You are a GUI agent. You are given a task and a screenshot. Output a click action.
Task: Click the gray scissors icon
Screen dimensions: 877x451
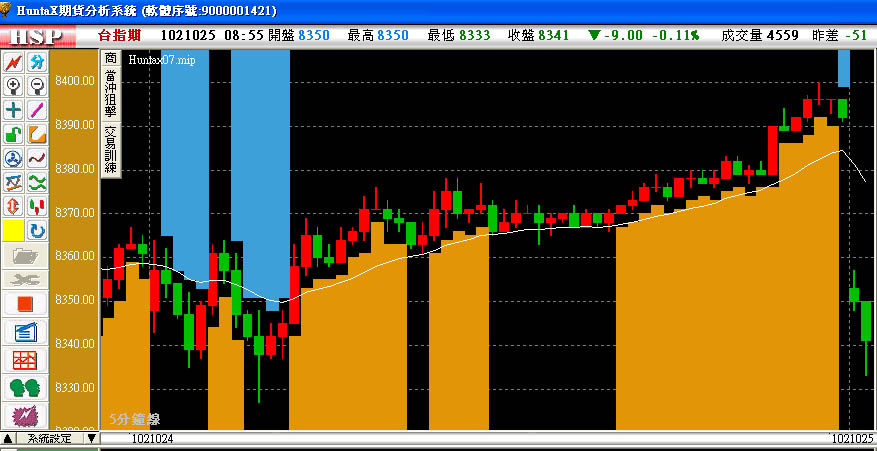click(x=26, y=279)
